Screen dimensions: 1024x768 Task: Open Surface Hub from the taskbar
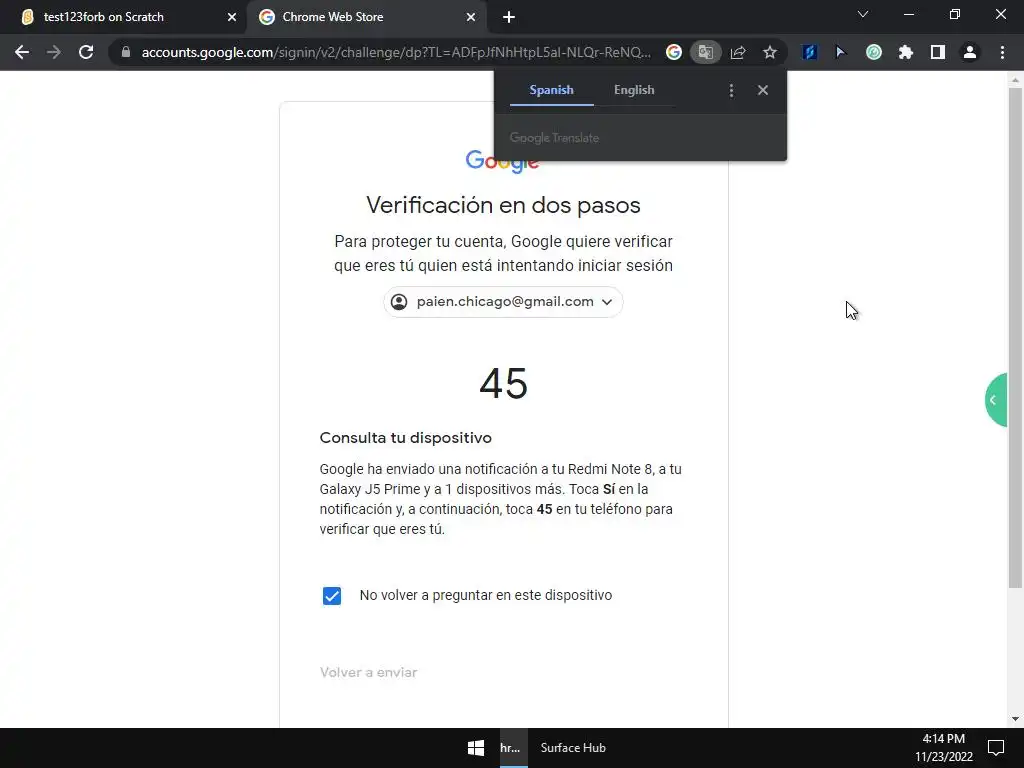573,748
